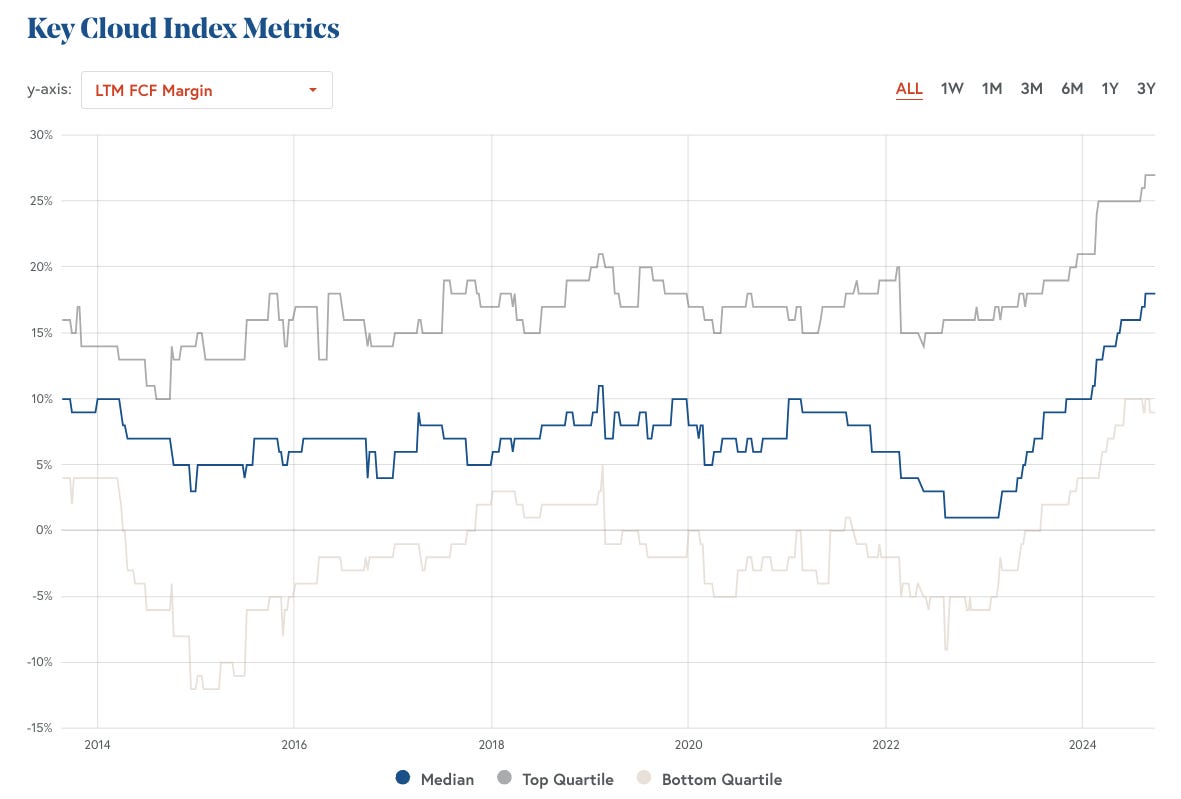This screenshot has height=799, width=1181.
Task: Click the peak of the Top Quartile line
Action: click(x=1148, y=176)
